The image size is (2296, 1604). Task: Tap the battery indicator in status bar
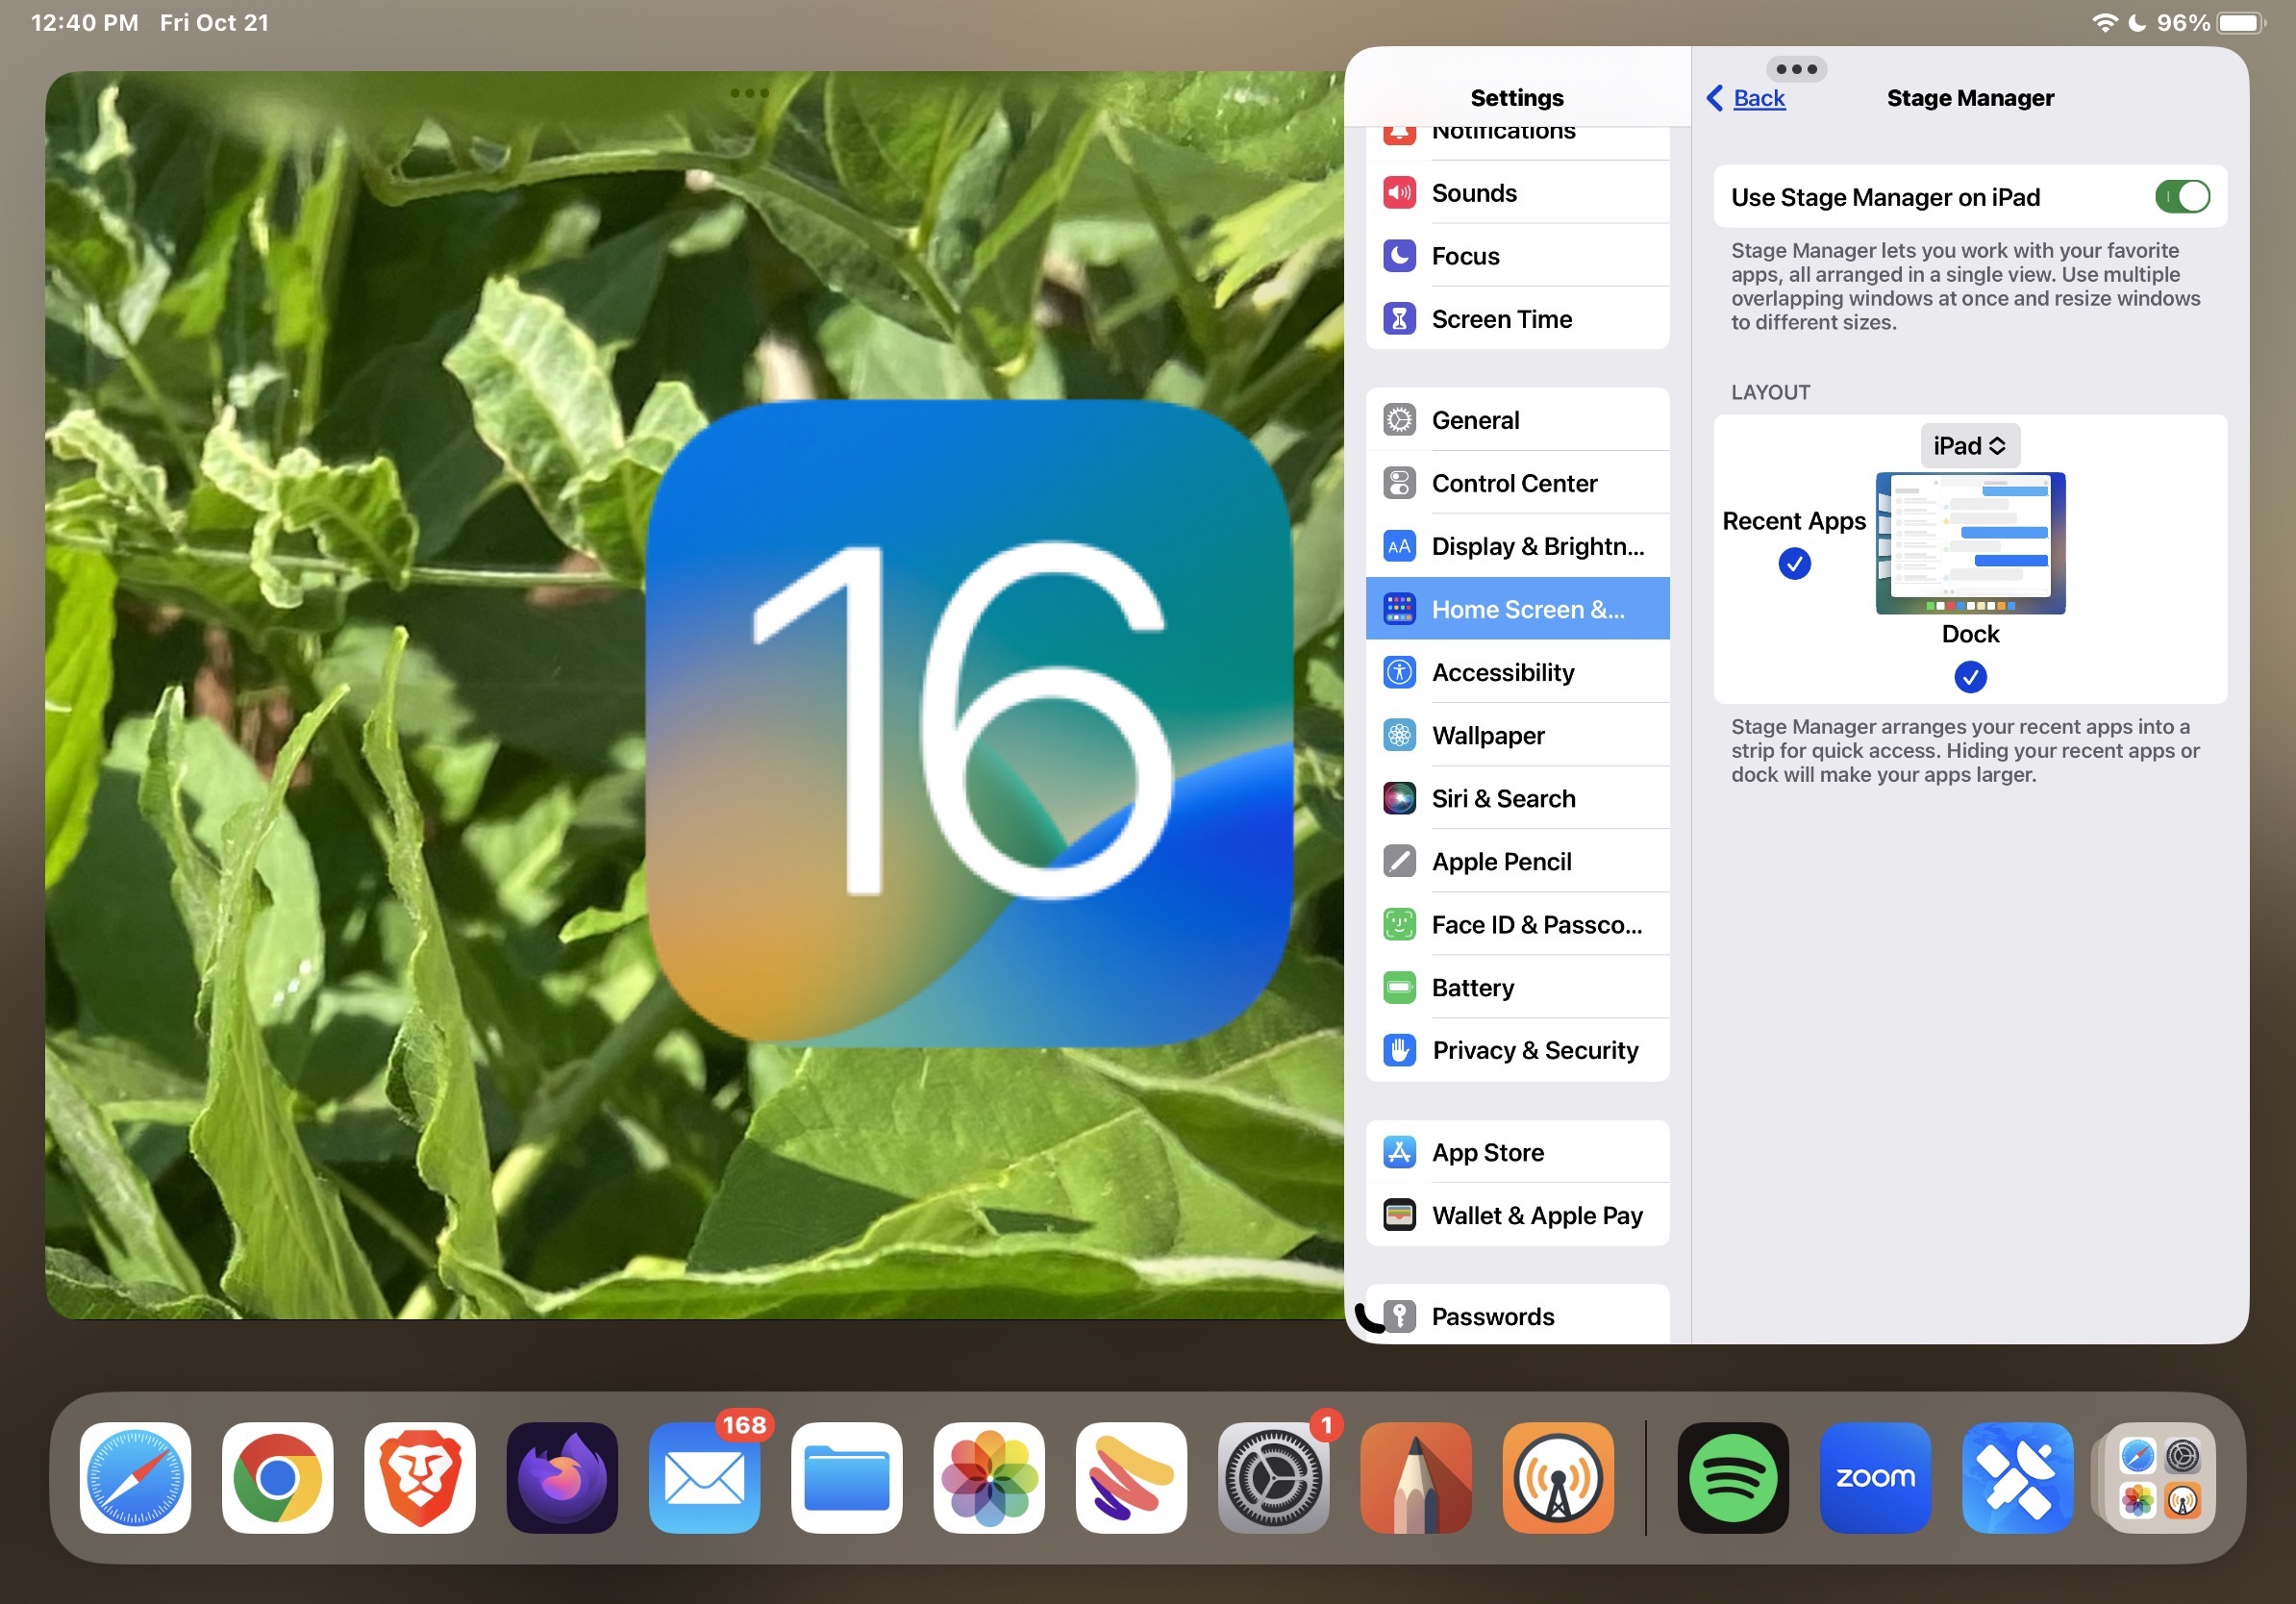2241,22
